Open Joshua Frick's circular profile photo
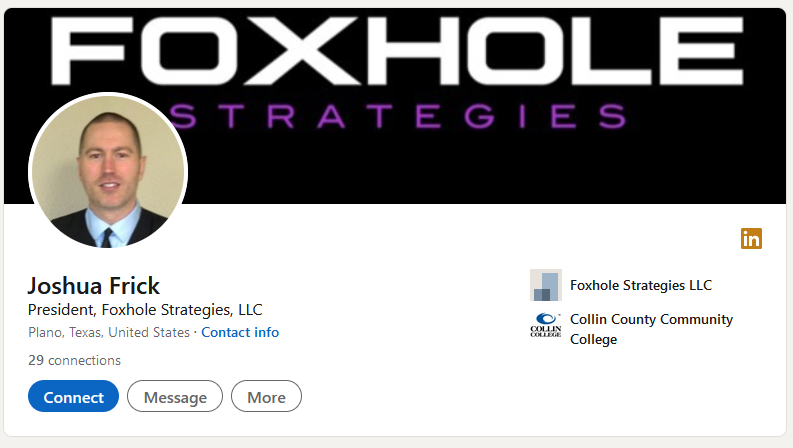793x448 pixels. coord(108,171)
